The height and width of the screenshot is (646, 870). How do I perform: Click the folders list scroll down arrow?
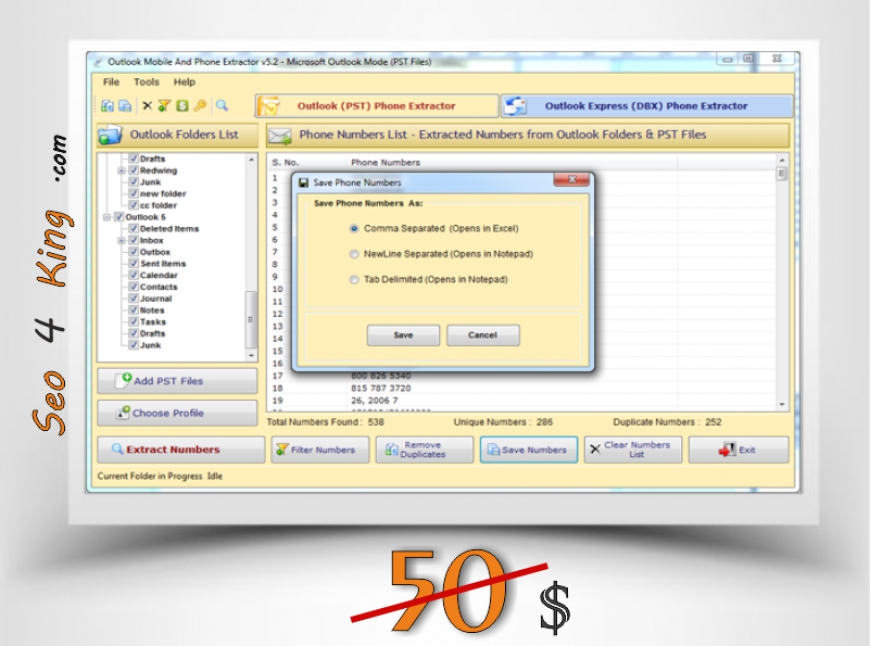click(251, 355)
